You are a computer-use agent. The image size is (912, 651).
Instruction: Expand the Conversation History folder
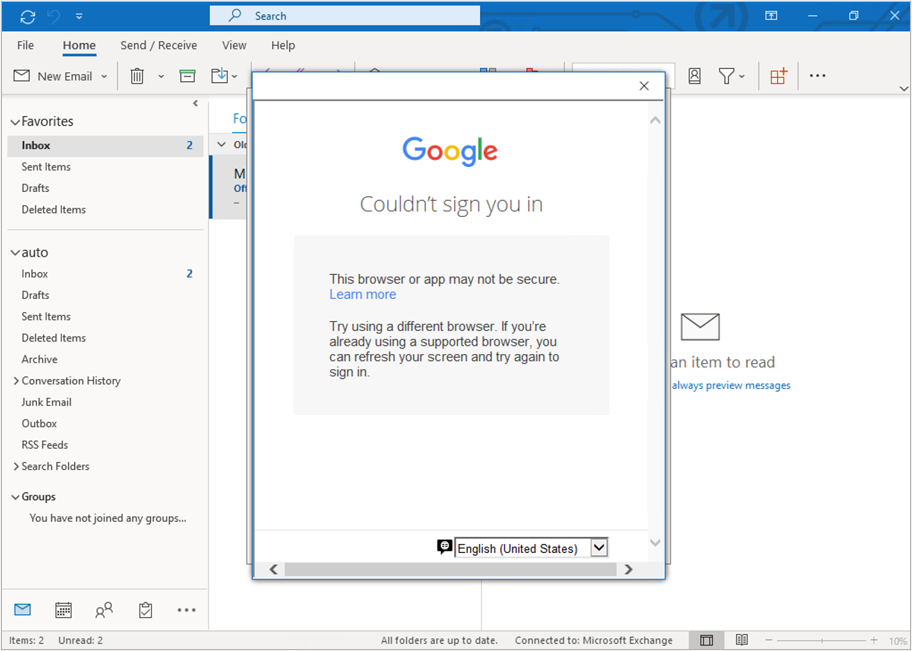click(x=16, y=381)
